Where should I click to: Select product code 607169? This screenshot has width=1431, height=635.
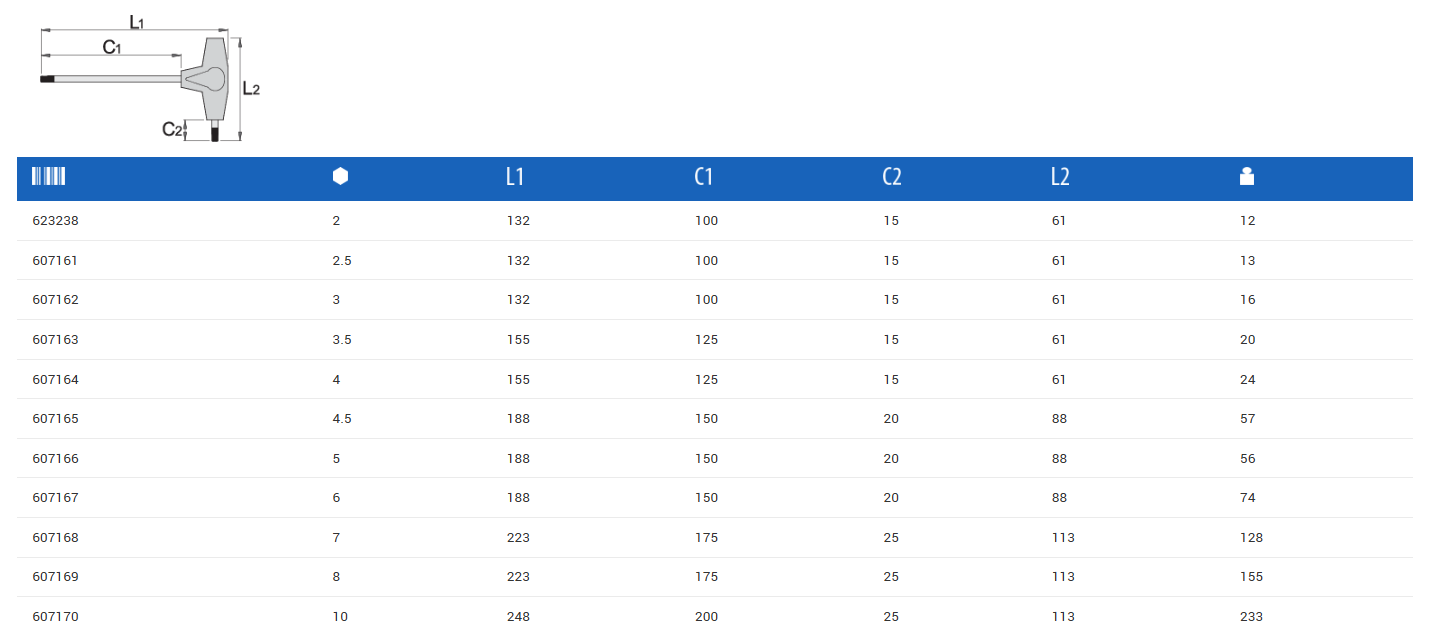[55, 577]
